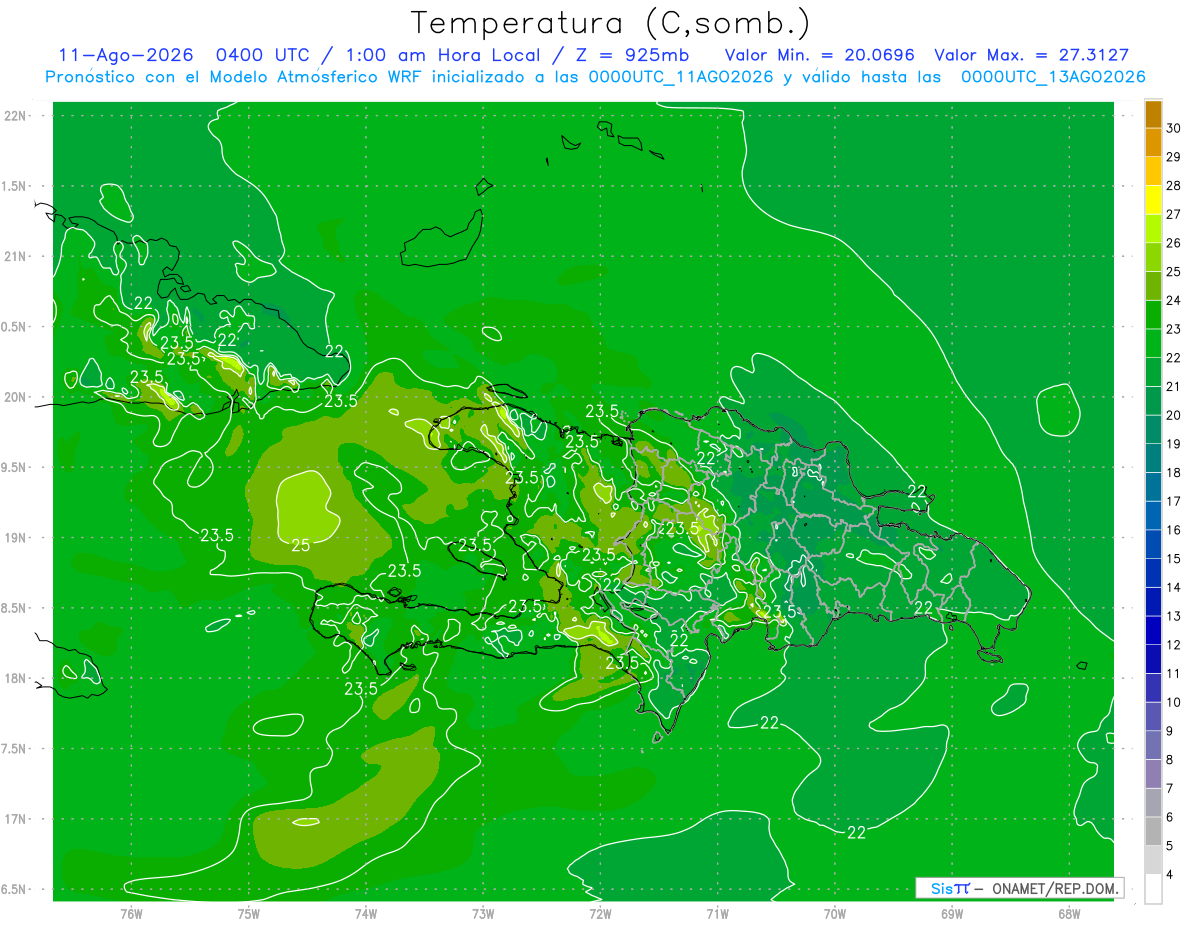Click the 25 contour label on the map

pos(300,545)
